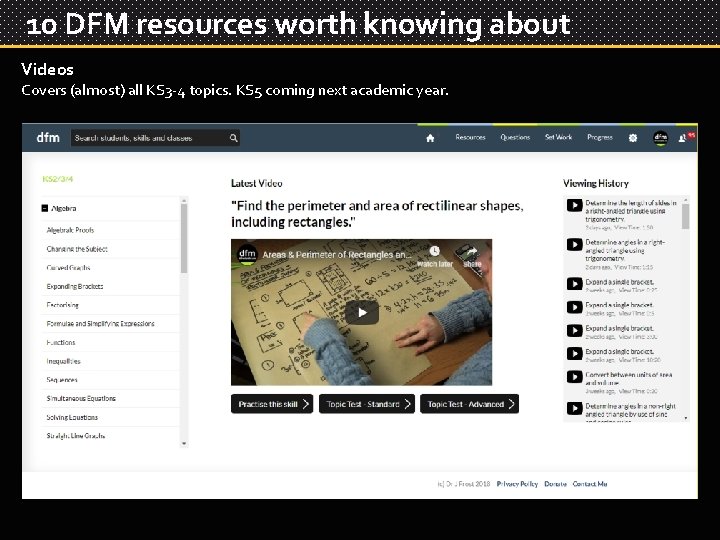The image size is (720, 540).
Task: Open settings with the gear icon
Action: tap(633, 138)
